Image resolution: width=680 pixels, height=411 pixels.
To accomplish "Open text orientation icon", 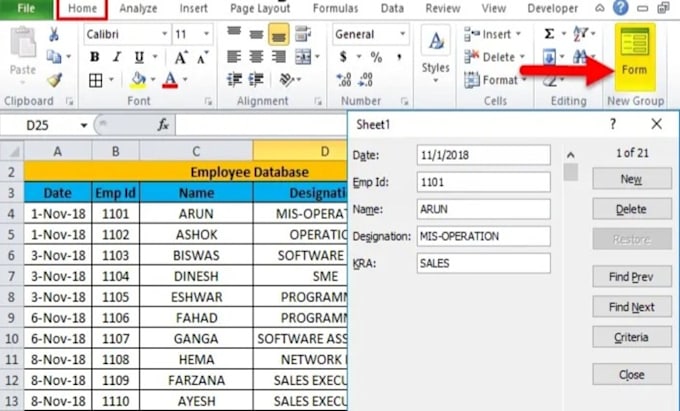I will click(287, 80).
